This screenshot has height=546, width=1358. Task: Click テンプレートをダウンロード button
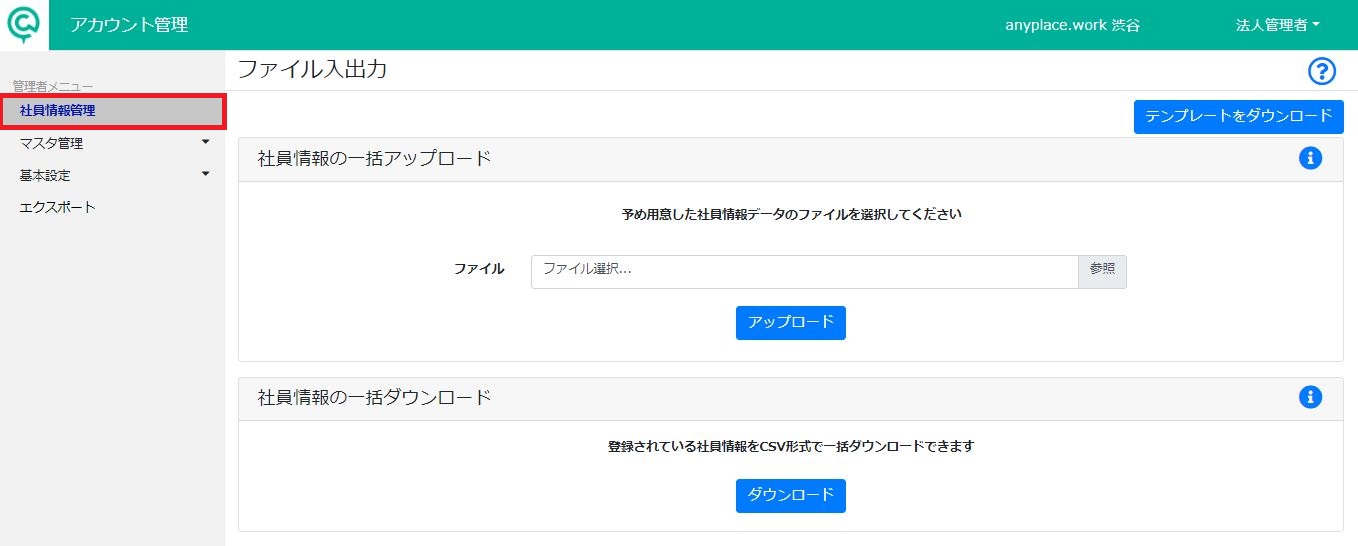coord(1238,116)
